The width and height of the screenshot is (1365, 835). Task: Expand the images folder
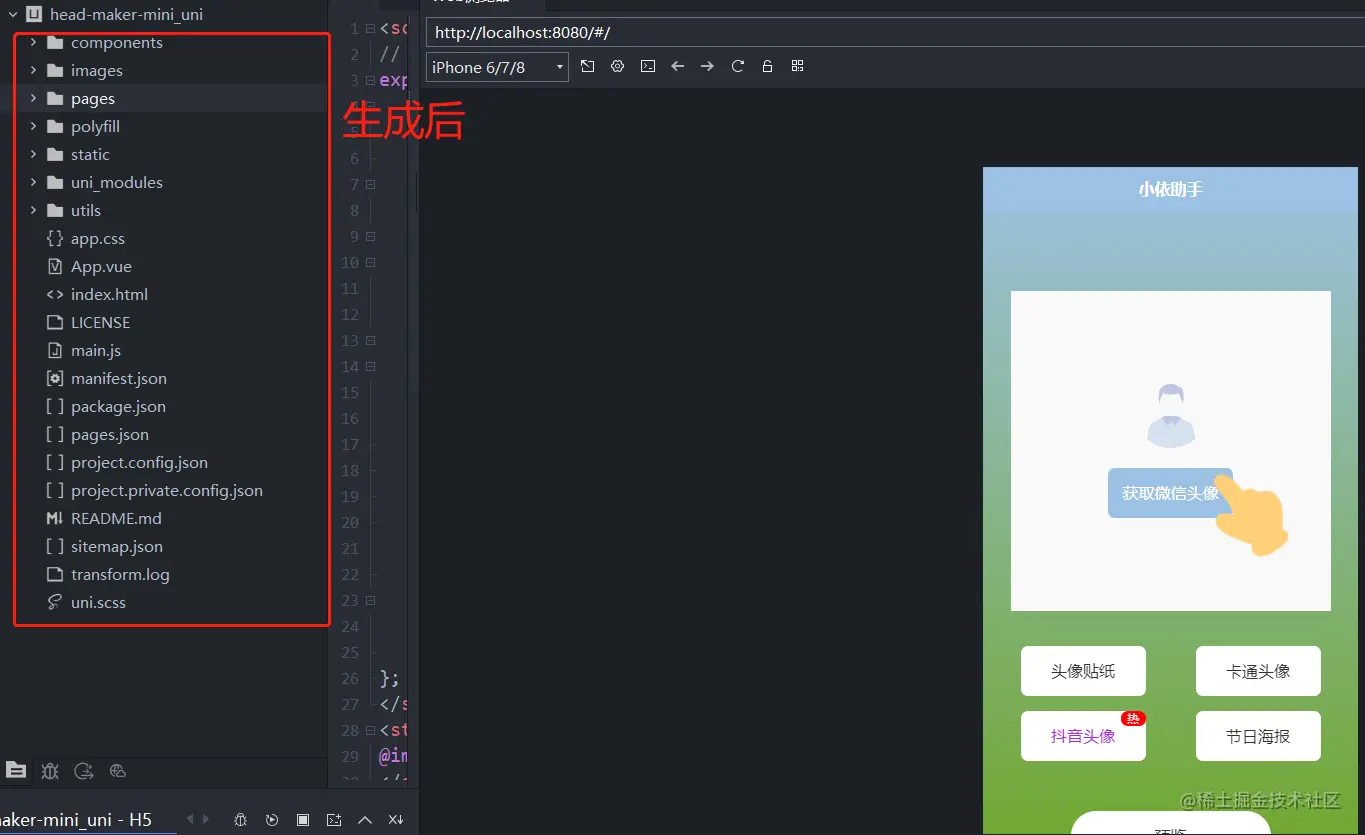[33, 71]
